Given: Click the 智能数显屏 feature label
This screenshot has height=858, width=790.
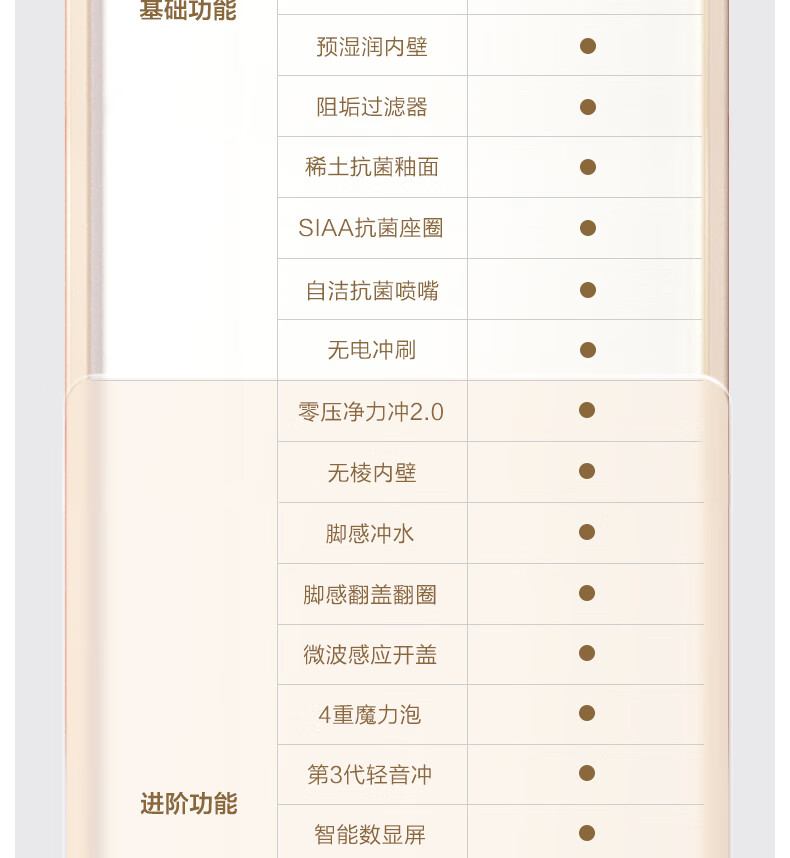Looking at the screenshot, I should coord(370,834).
